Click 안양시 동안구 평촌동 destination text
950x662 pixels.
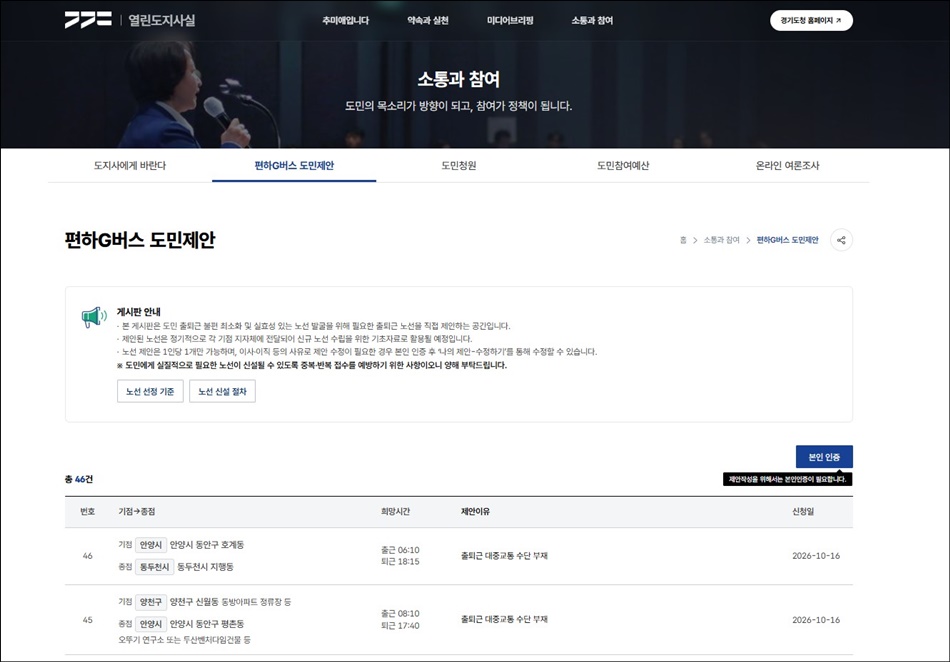pyautogui.click(x=207, y=624)
